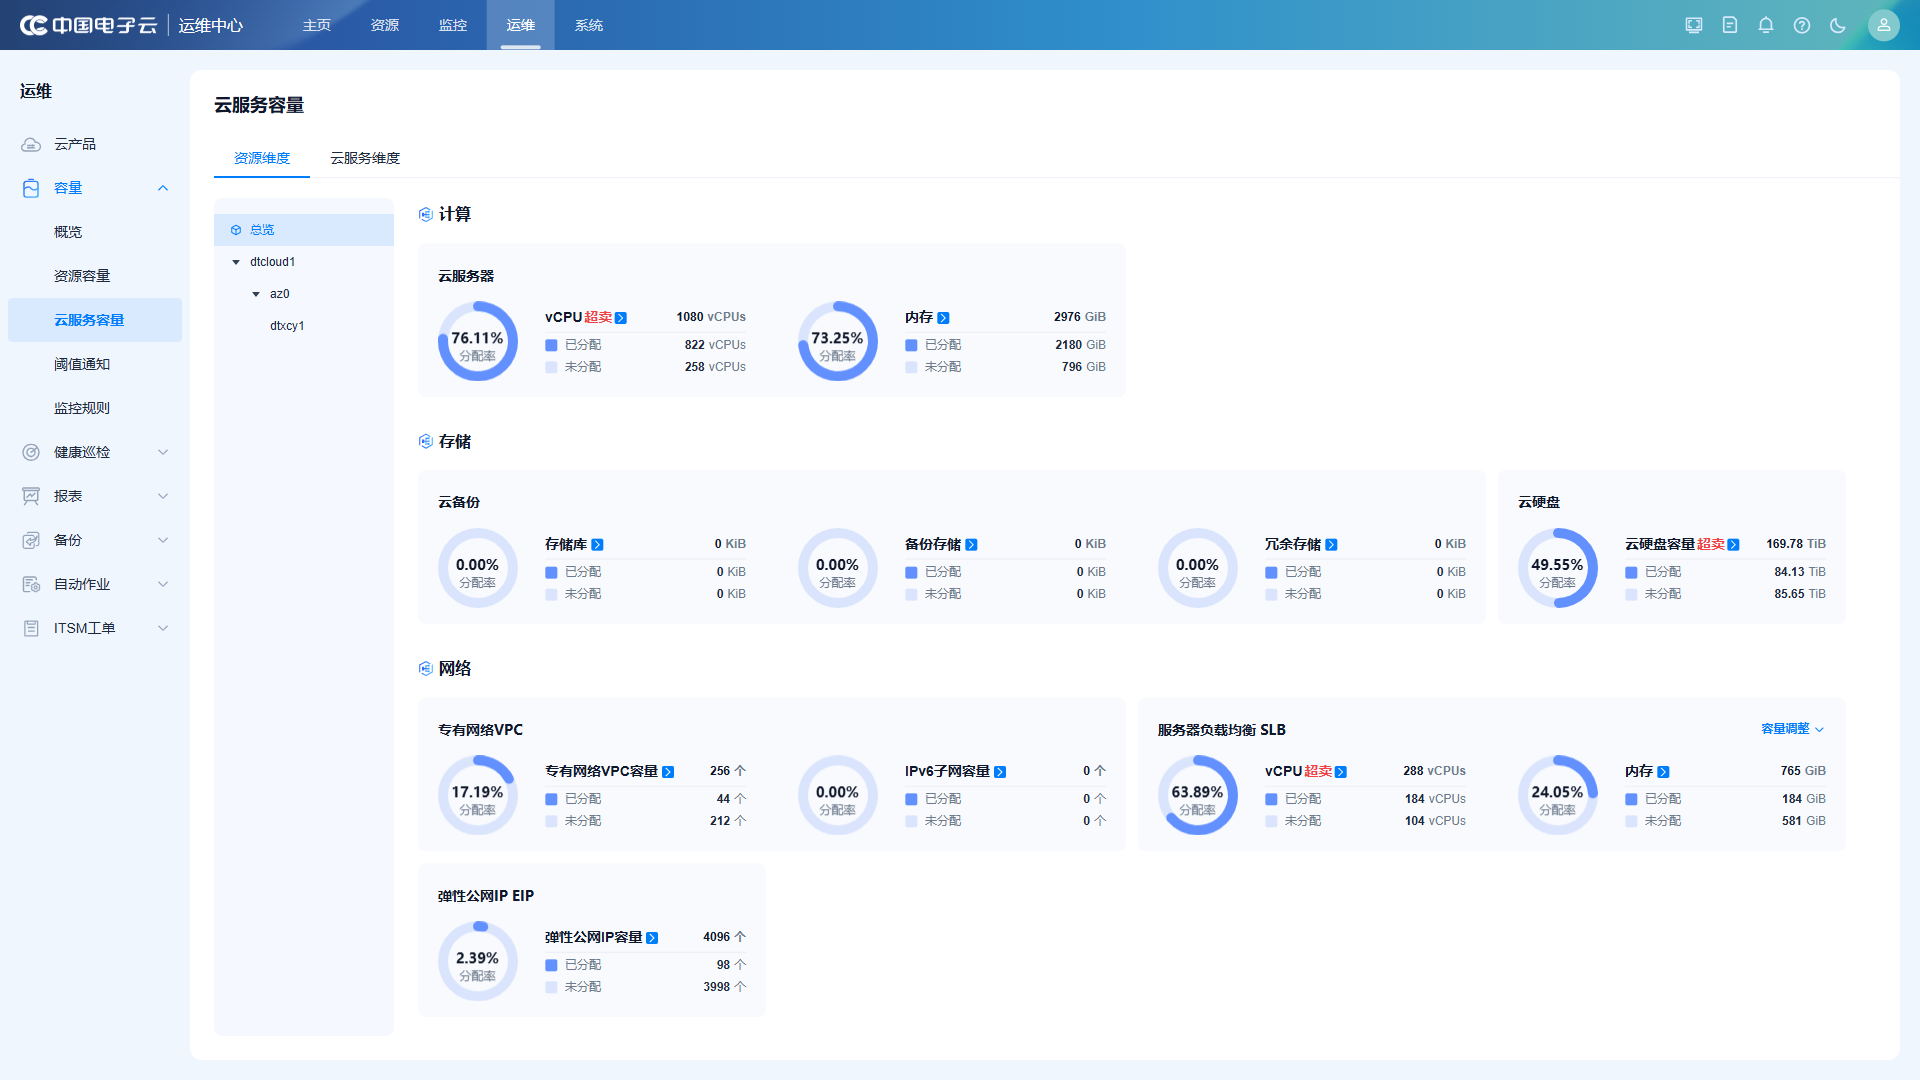Screen dimensions: 1920x1080
Task: Click the 2.39% EIP allocation ring
Action: 478,961
